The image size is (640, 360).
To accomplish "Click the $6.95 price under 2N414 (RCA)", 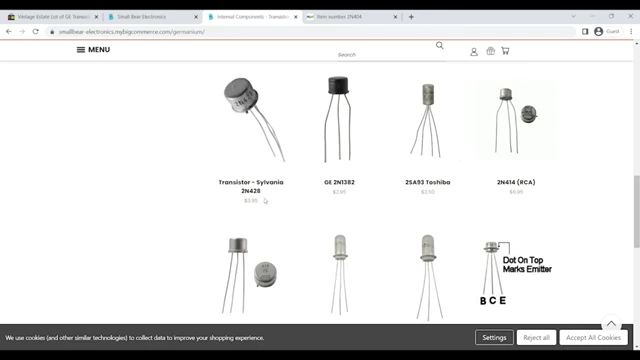I will coord(516,192).
